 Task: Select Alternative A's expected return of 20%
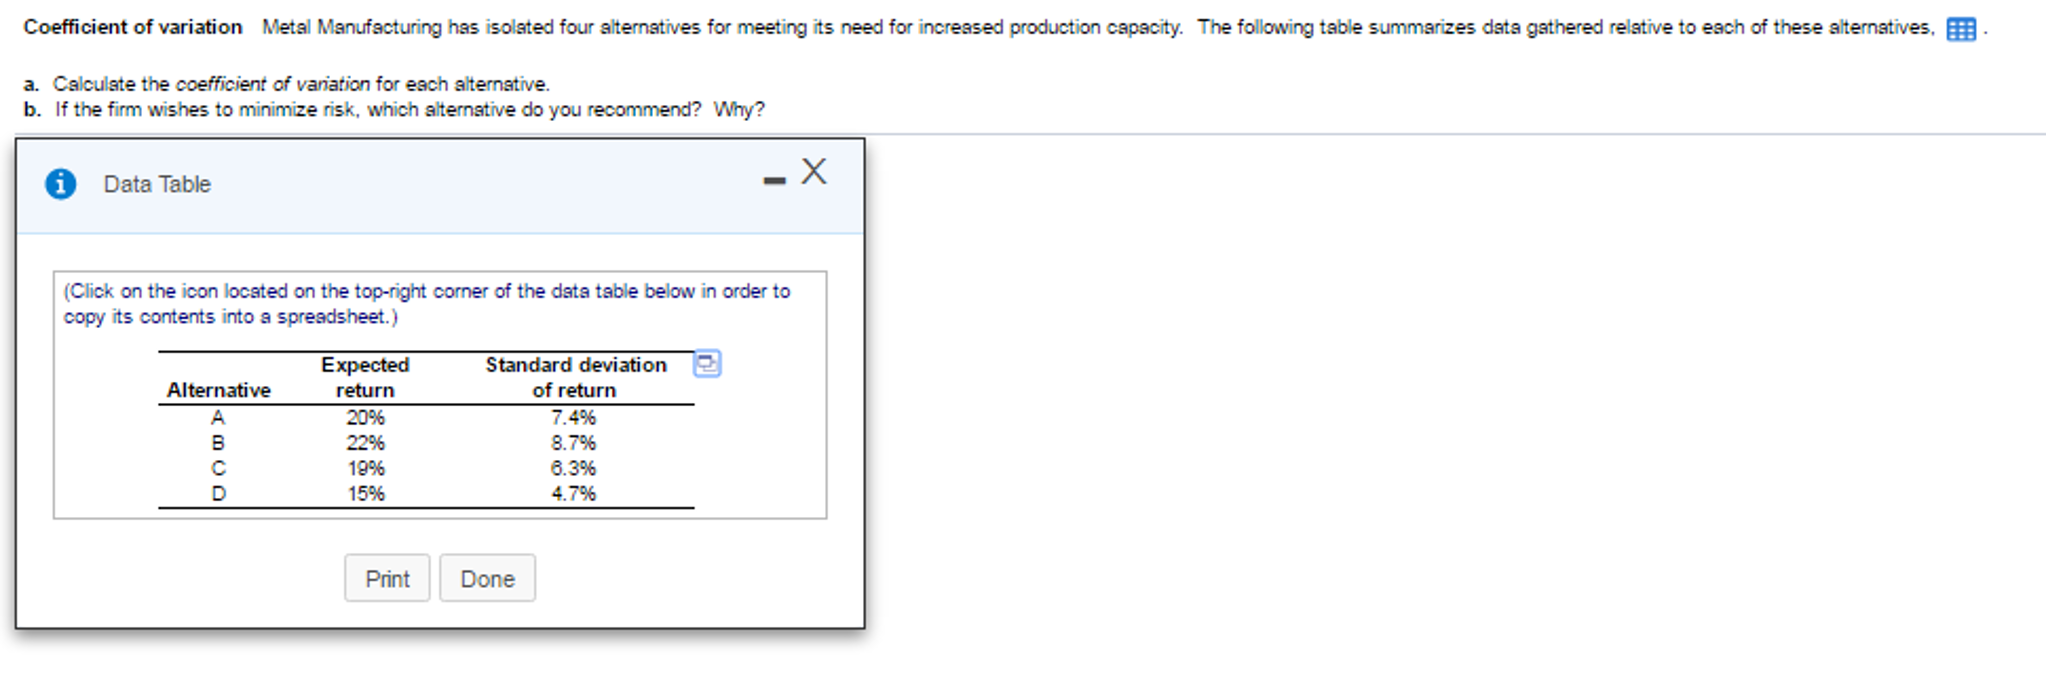pyautogui.click(x=367, y=417)
